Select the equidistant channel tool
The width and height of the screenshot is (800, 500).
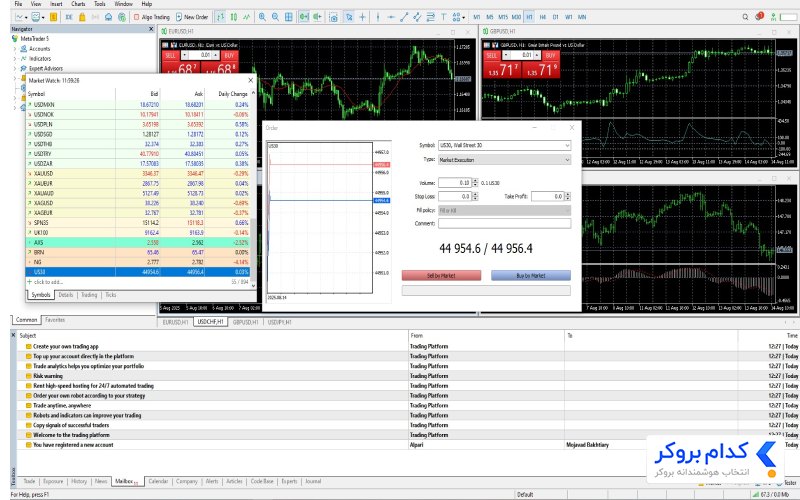417,17
